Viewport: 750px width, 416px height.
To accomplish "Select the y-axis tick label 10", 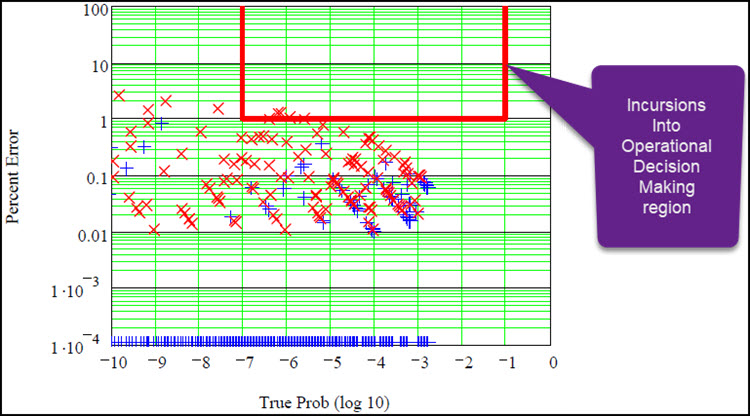I will pos(98,66).
